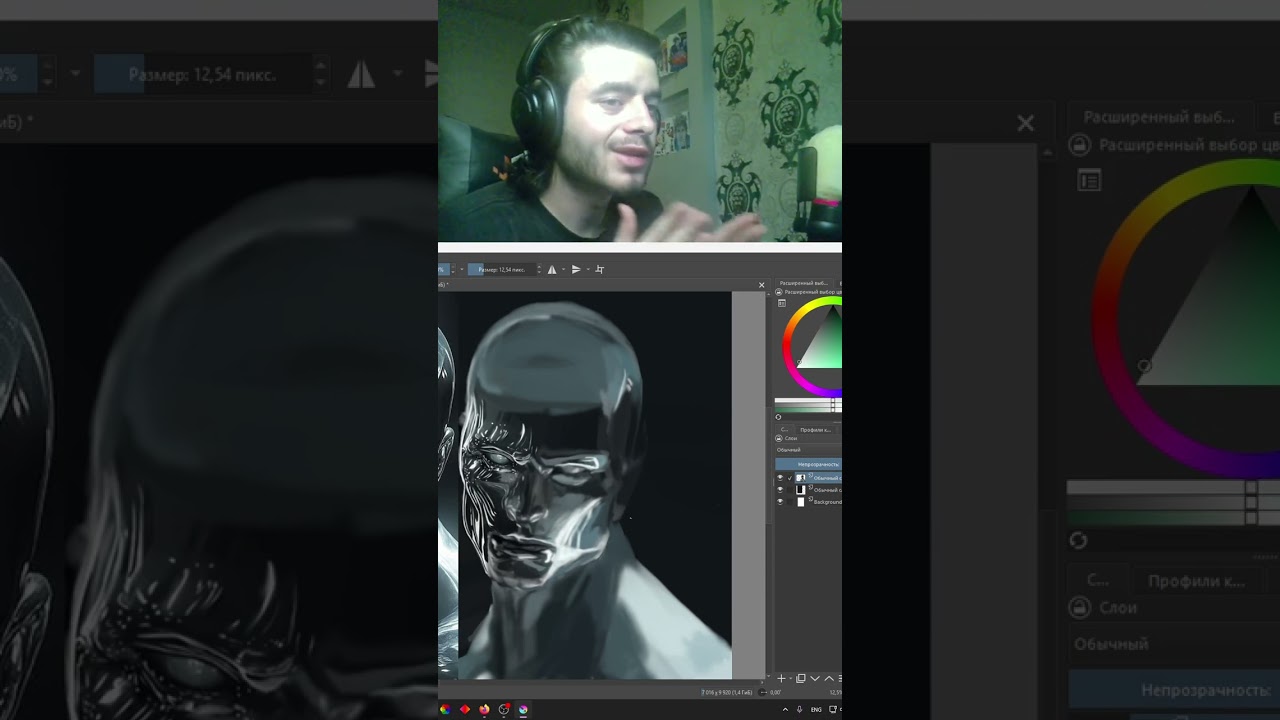Add a new layer with plus button
This screenshot has width=1280, height=720.
[x=781, y=678]
